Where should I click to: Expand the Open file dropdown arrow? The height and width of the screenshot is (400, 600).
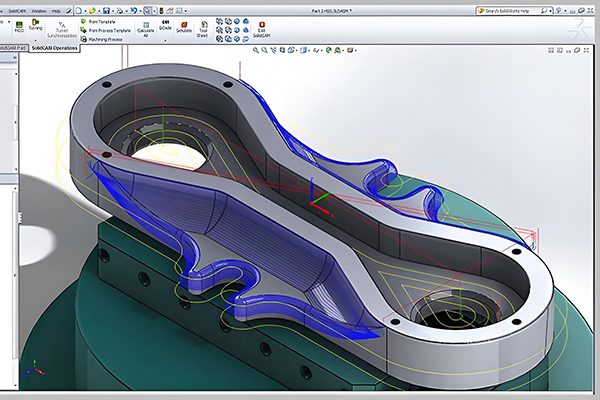[x=99, y=11]
